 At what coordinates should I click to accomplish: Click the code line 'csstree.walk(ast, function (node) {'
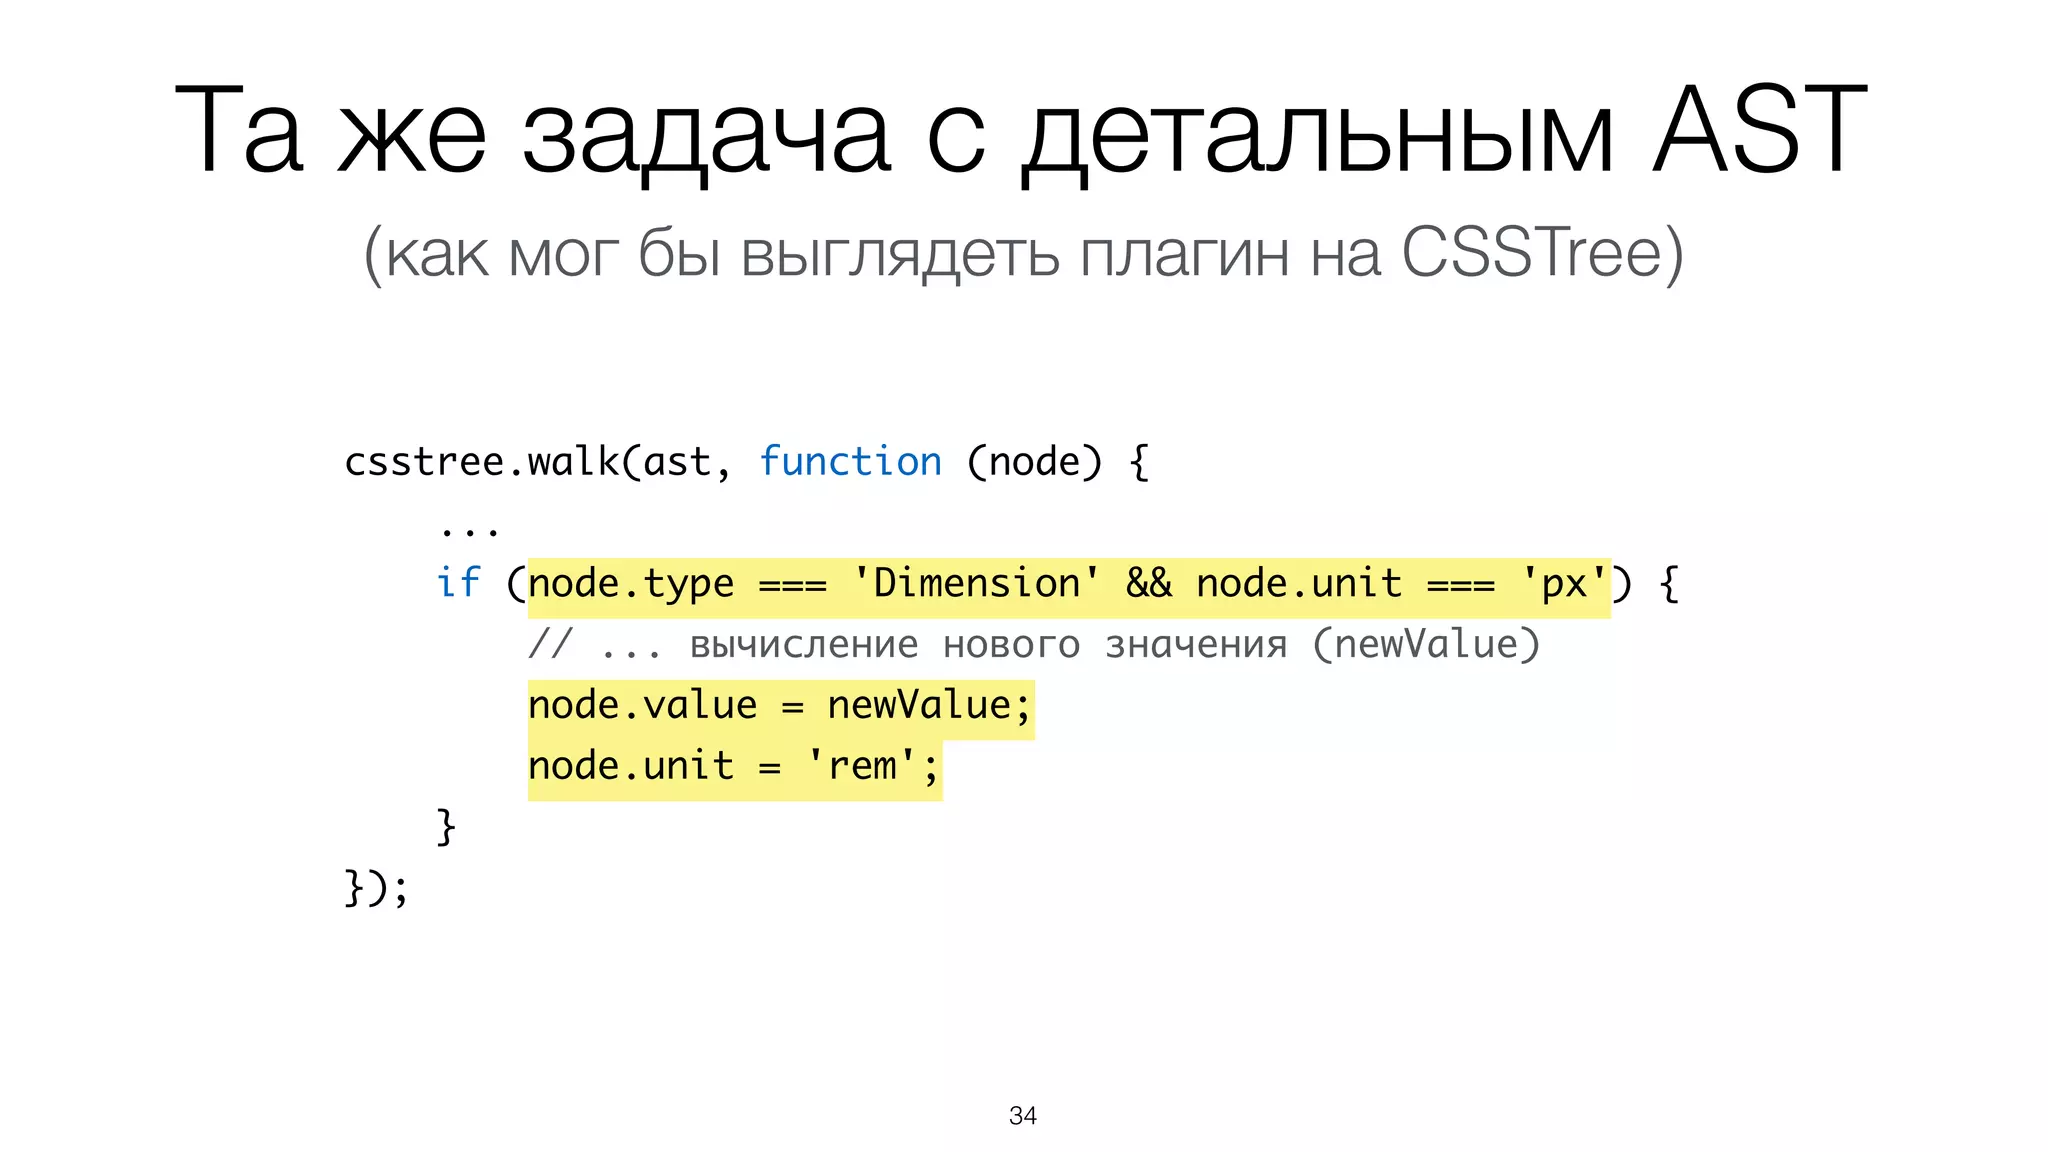coord(747,462)
